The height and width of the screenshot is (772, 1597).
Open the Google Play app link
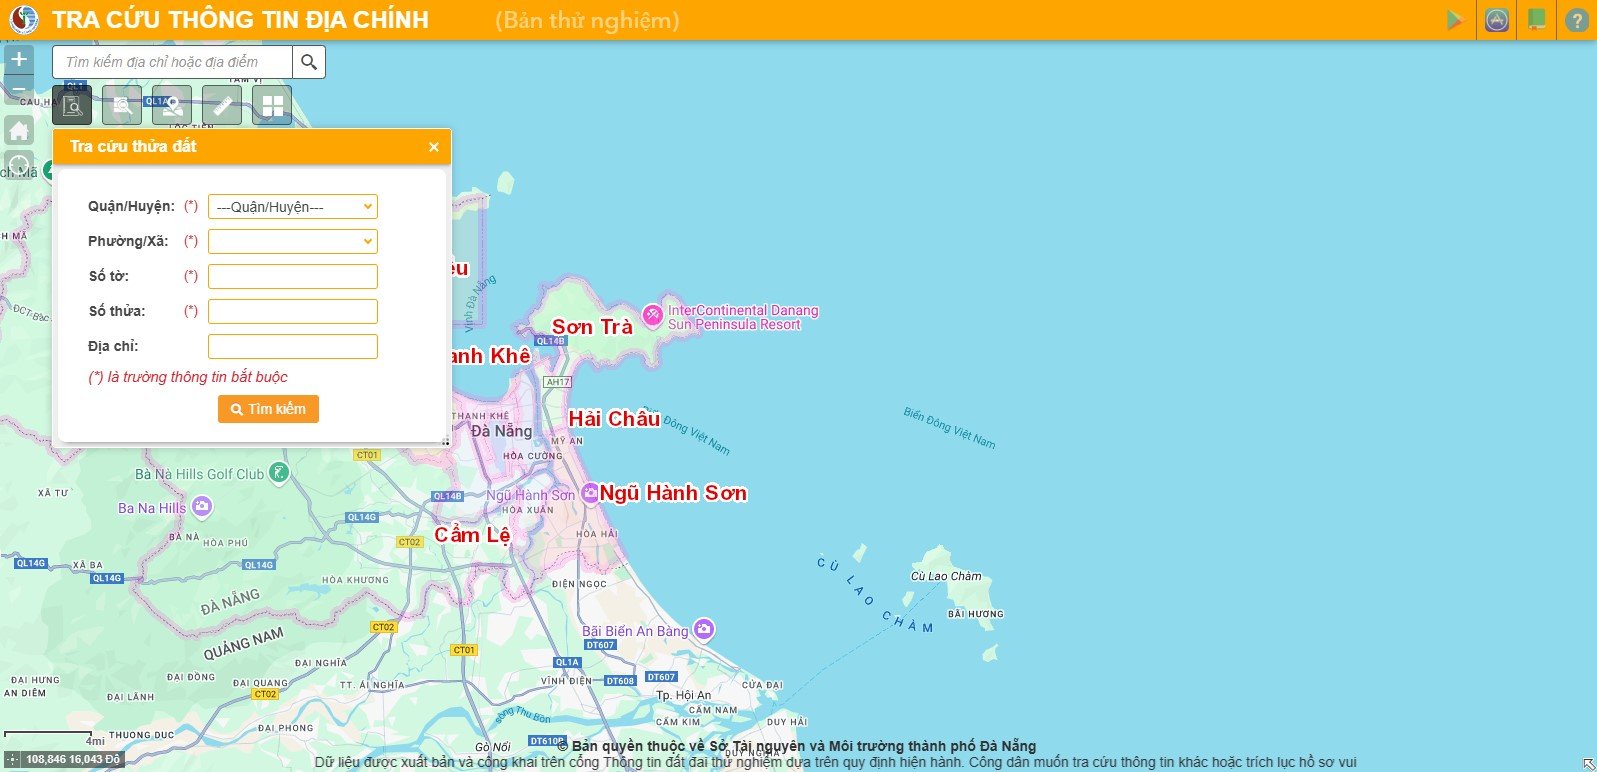[1455, 20]
